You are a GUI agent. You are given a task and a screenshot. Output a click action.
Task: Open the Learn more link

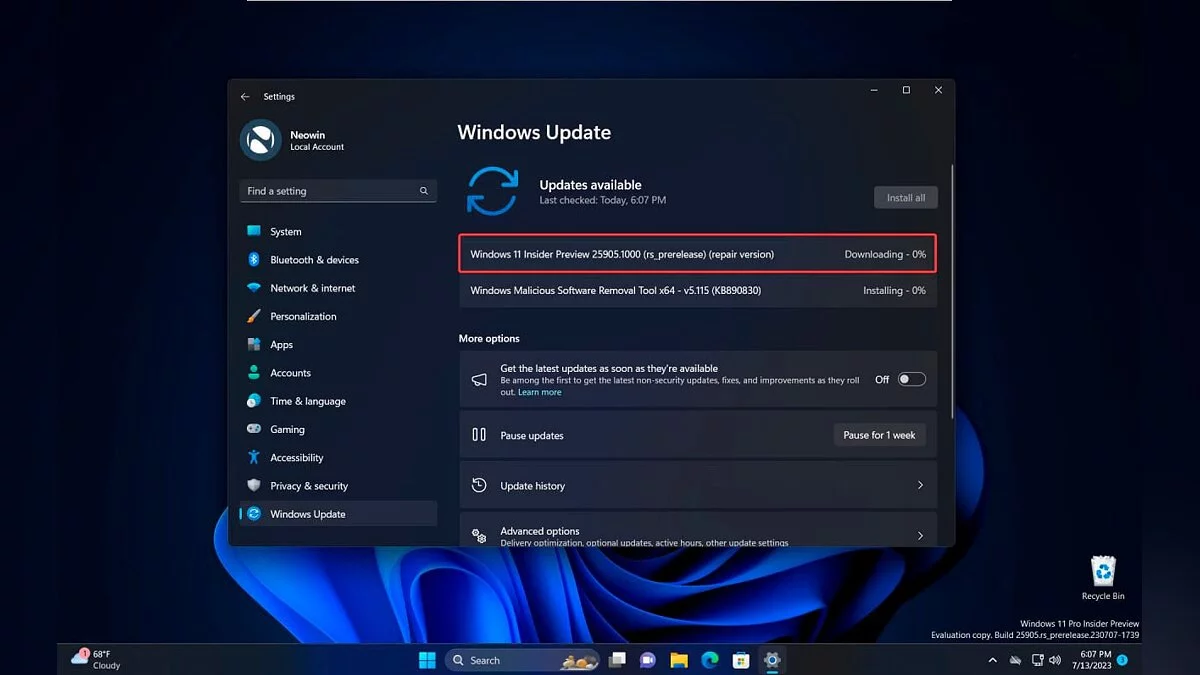pos(540,393)
